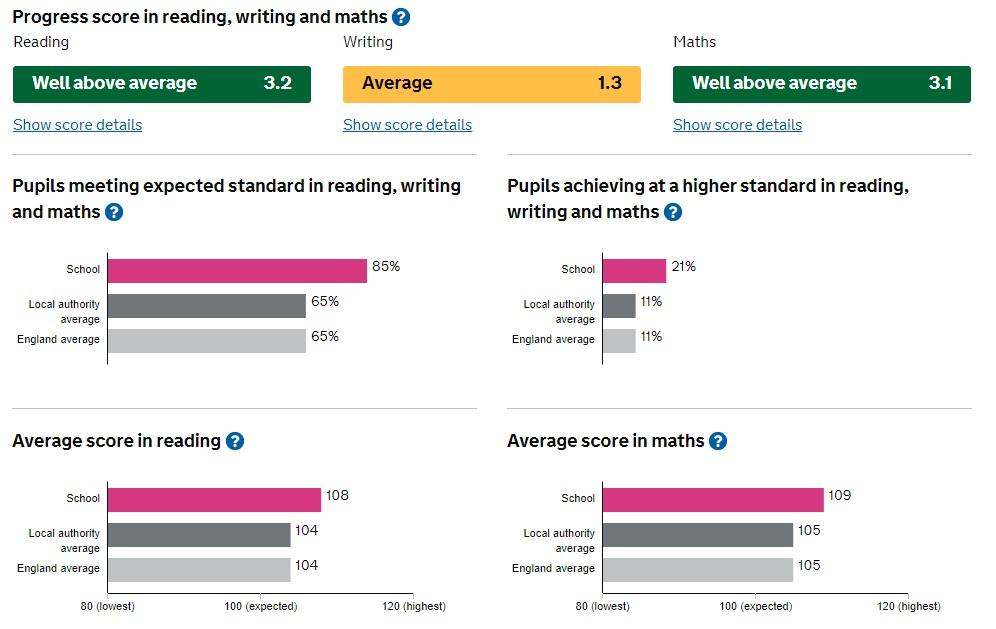Image resolution: width=996 pixels, height=629 pixels.
Task: Expand Show score details under Writing
Action: 407,125
